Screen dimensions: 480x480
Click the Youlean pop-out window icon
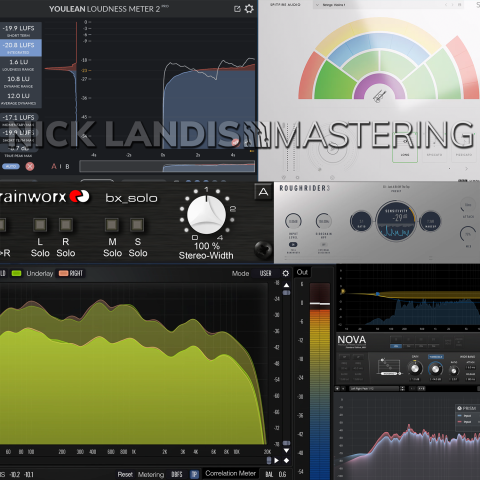click(237, 9)
